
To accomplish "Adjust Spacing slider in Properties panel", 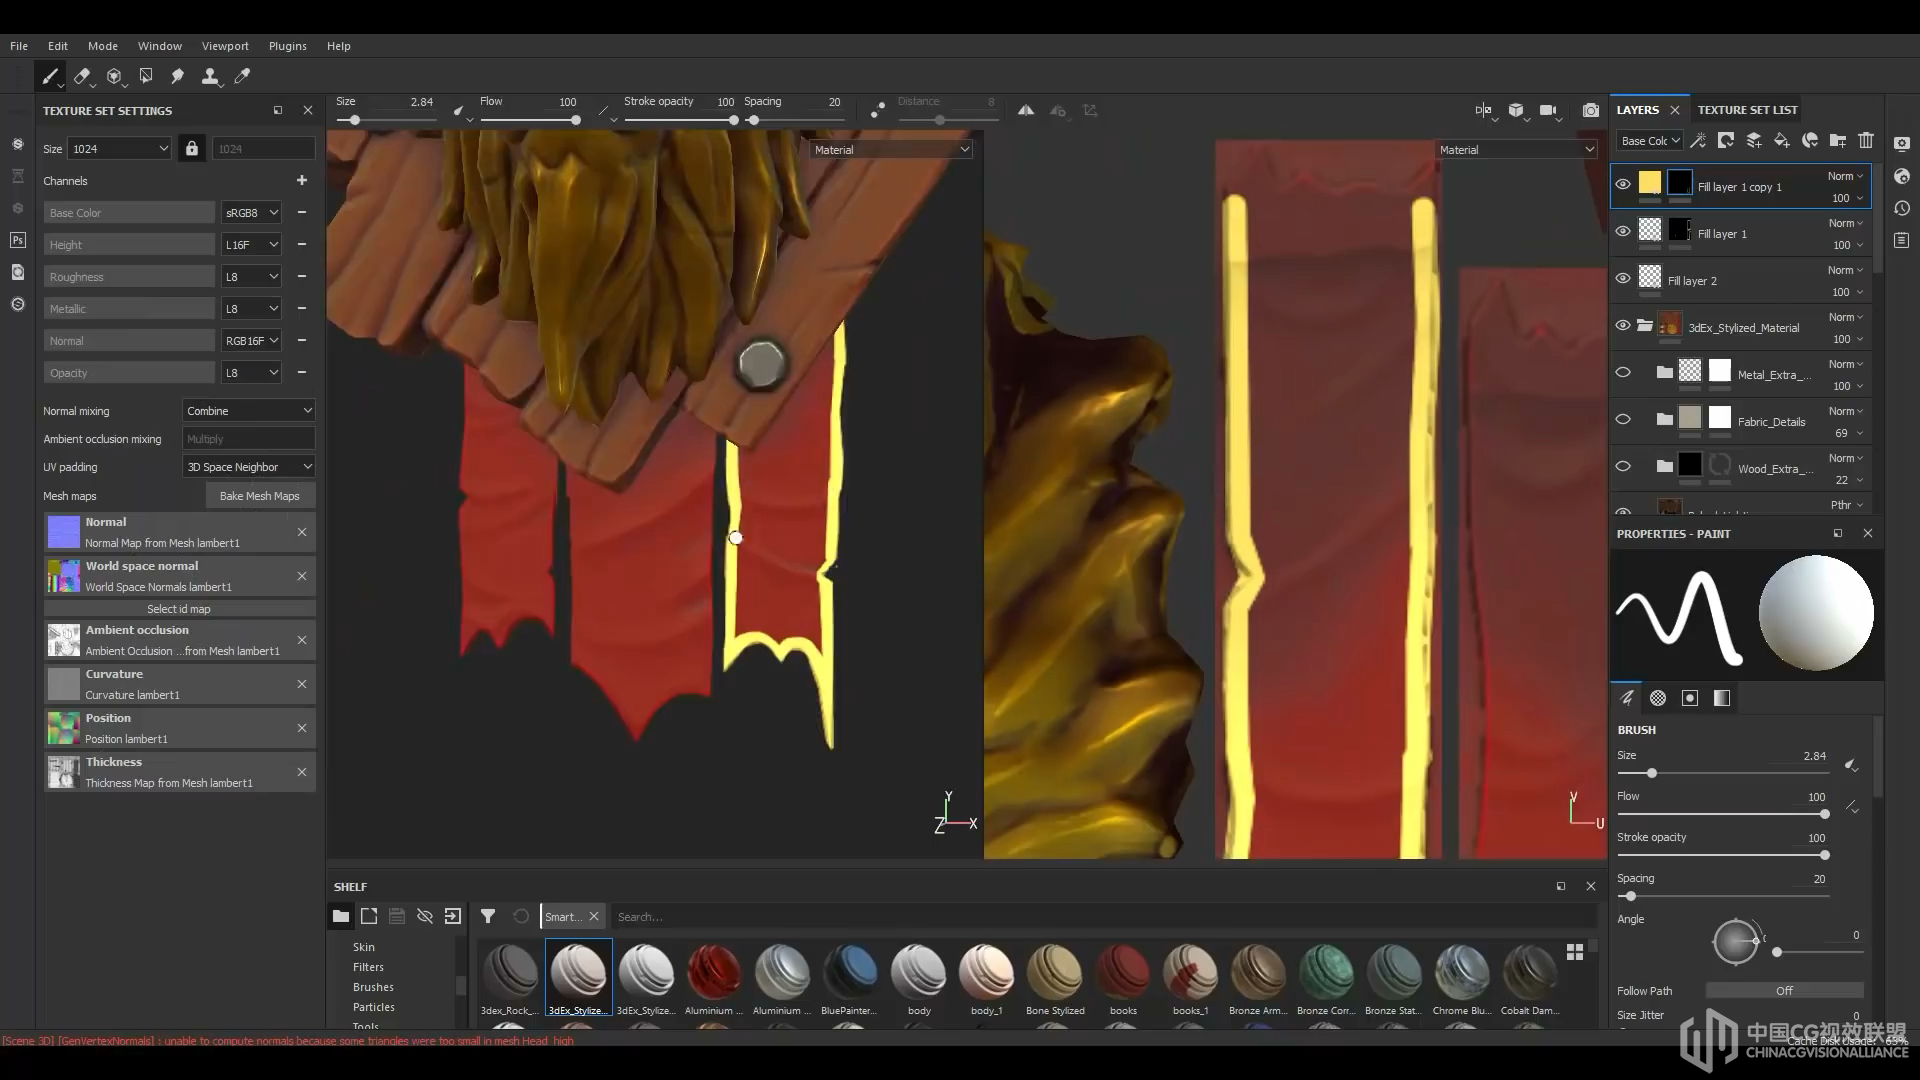I will [1723, 896].
